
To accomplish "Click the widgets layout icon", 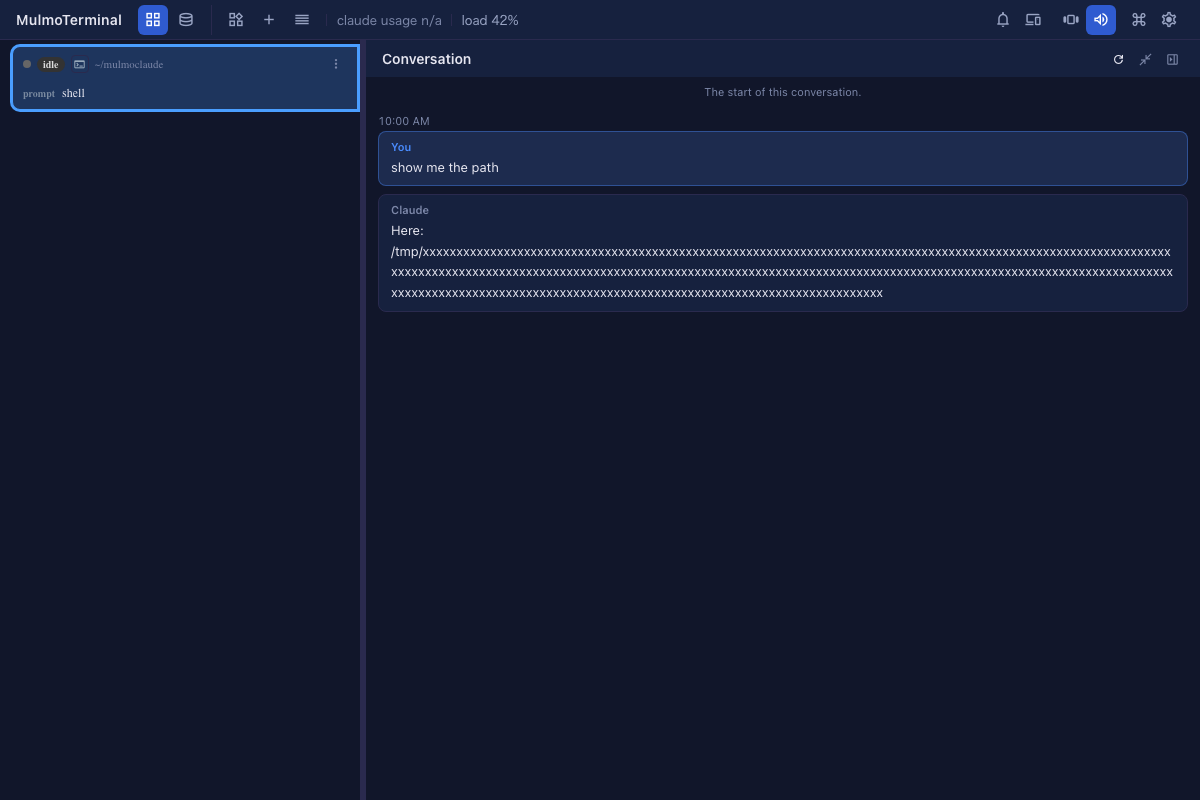I will tap(236, 20).
